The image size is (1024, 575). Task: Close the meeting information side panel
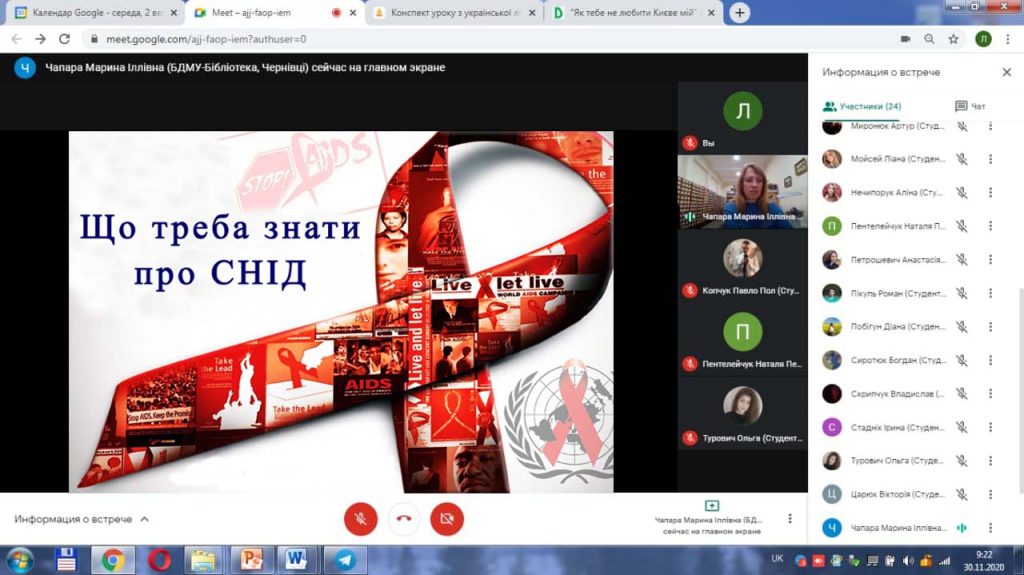(1006, 72)
